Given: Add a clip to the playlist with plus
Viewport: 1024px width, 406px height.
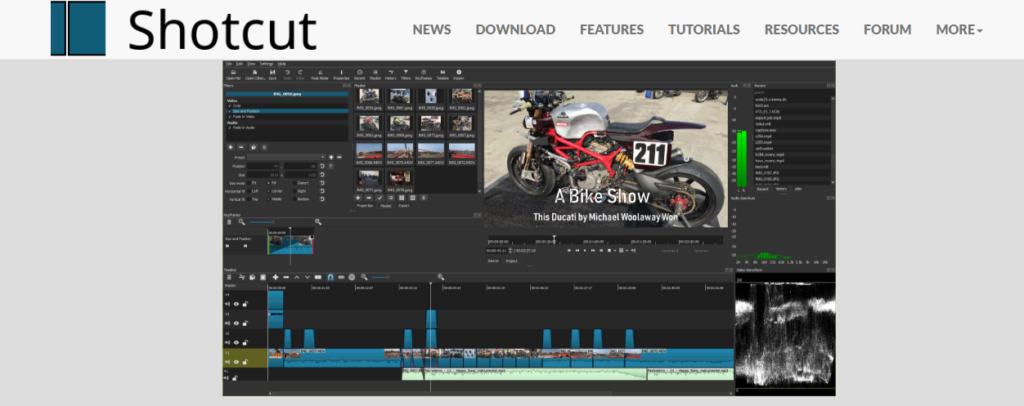Looking at the screenshot, I should (x=358, y=197).
